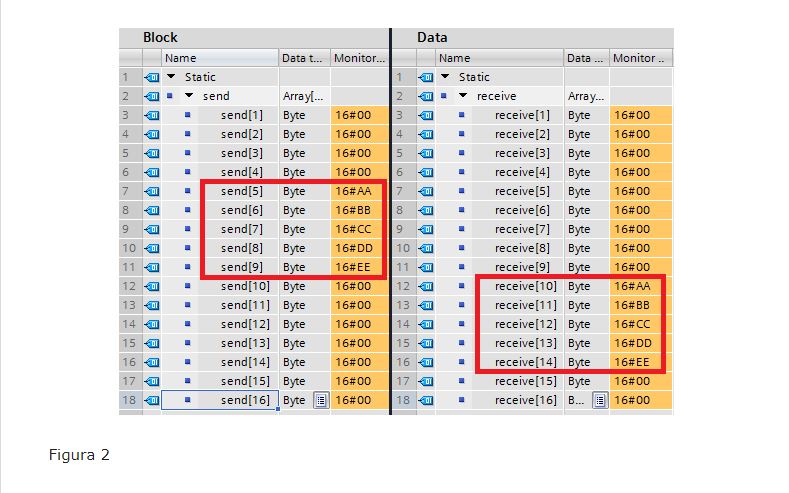Click the blue square marker beside send[9]

[x=187, y=267]
